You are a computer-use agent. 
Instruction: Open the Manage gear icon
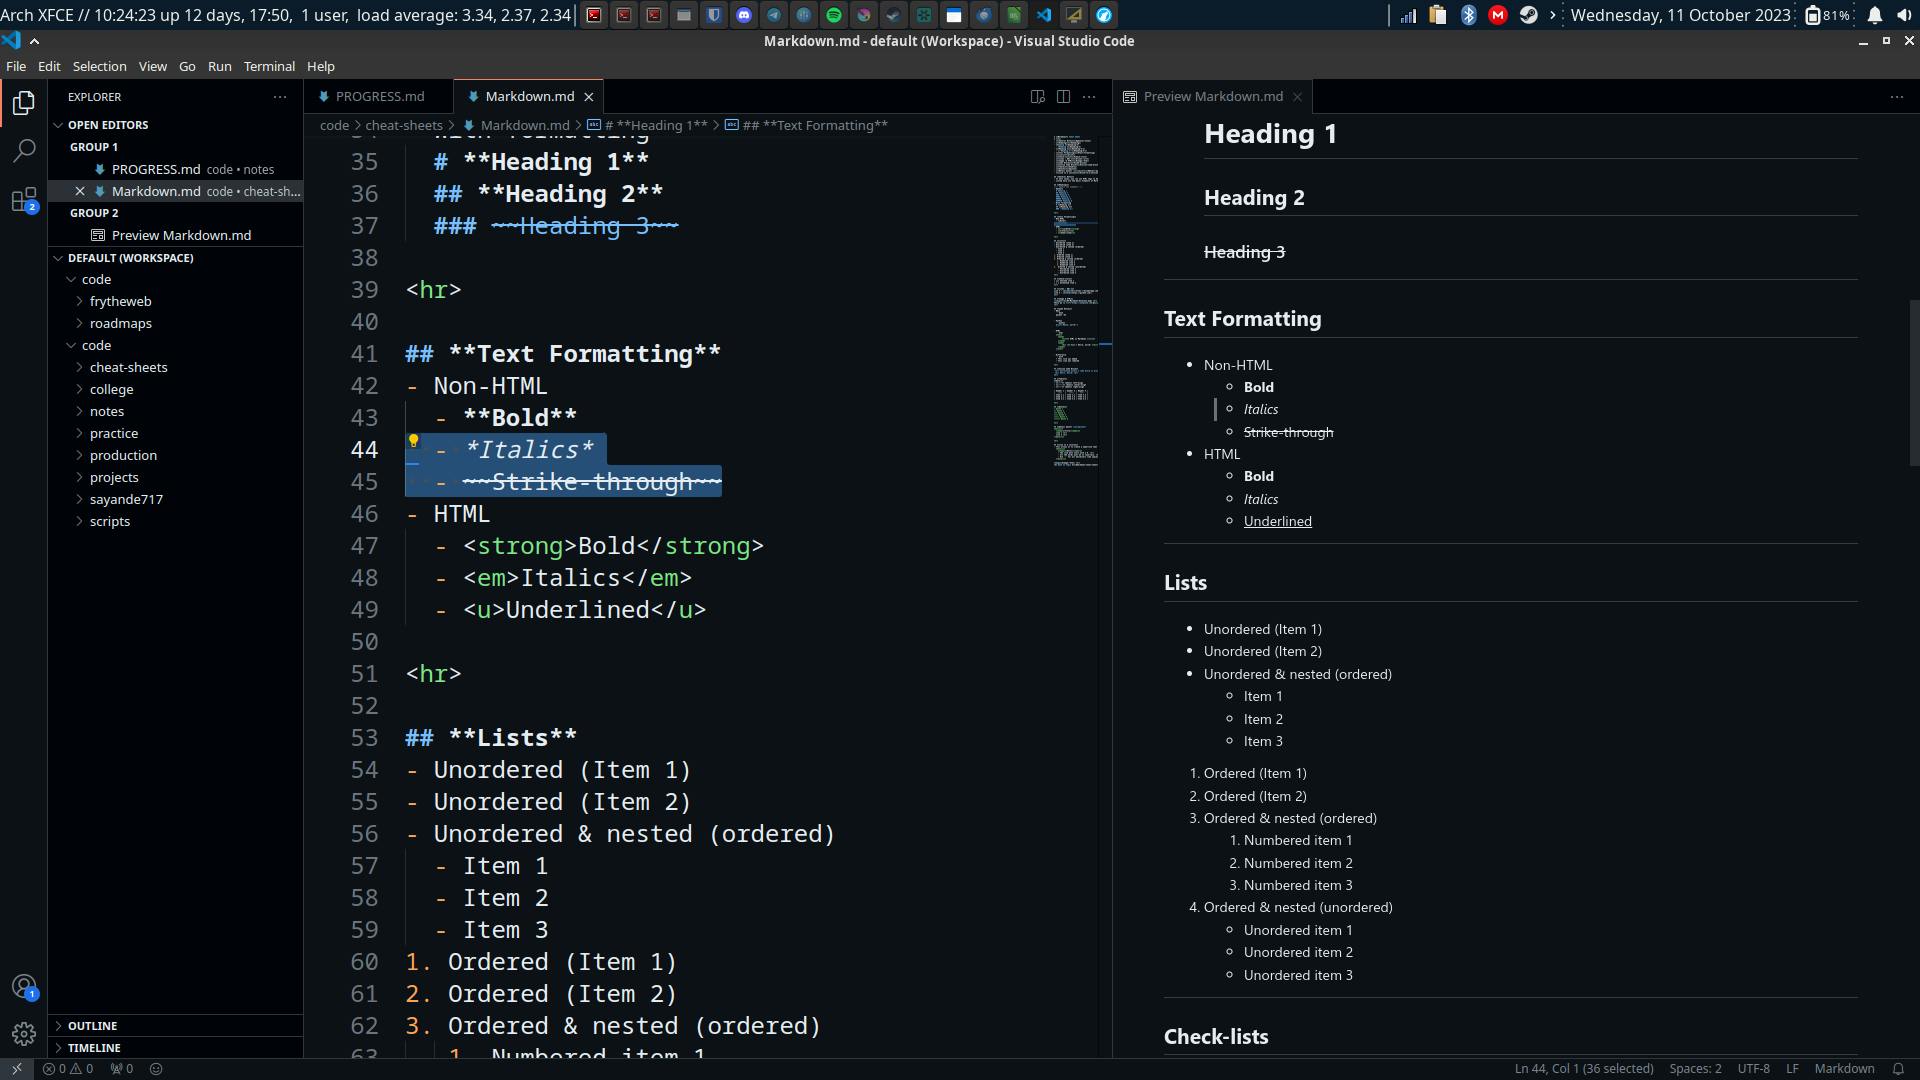(x=24, y=1034)
